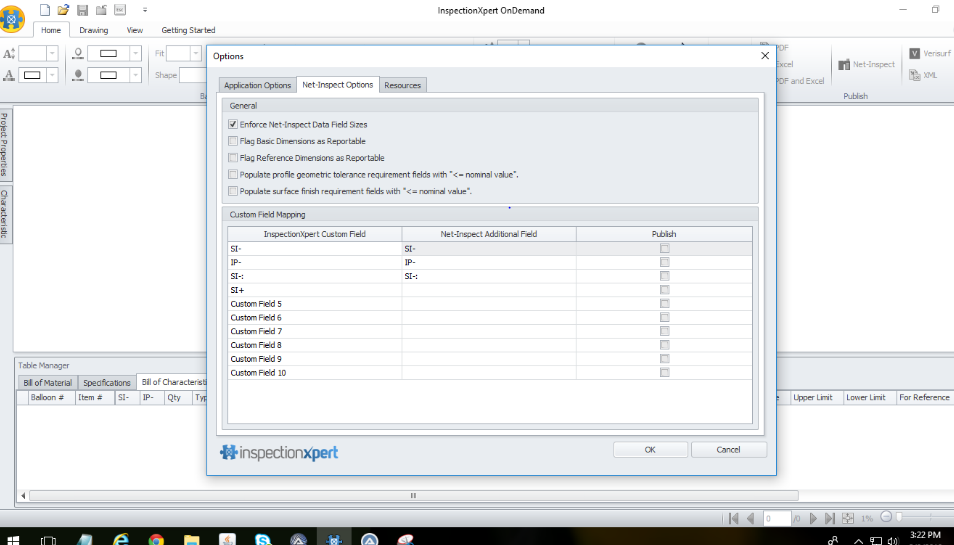The image size is (954, 545).
Task: Expand the Characteristic side panel
Action: (5, 214)
